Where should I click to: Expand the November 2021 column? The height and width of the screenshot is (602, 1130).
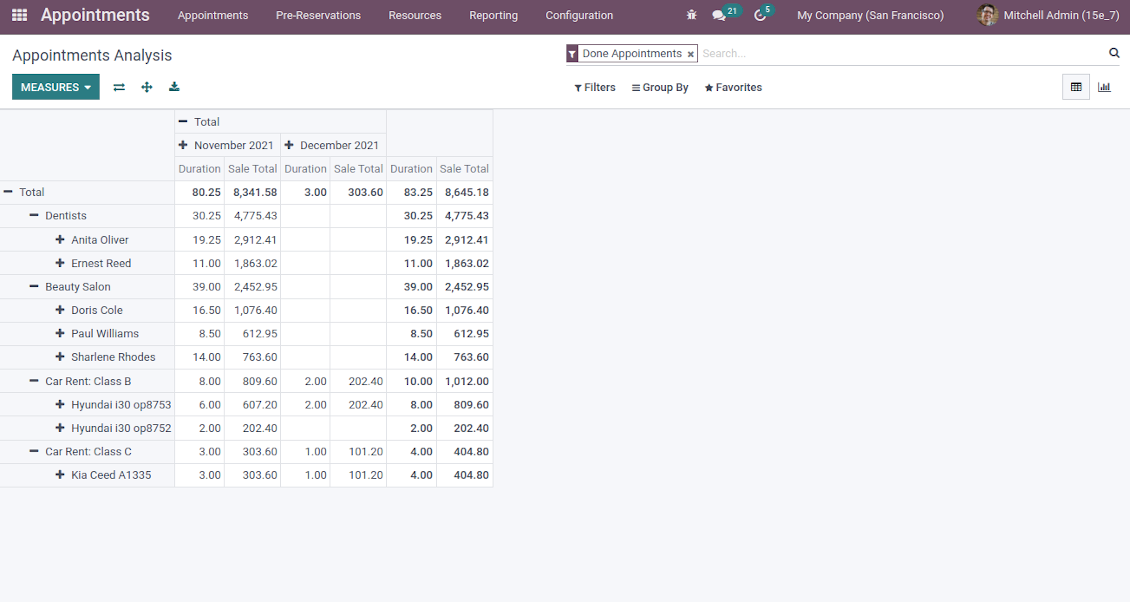[x=183, y=145]
